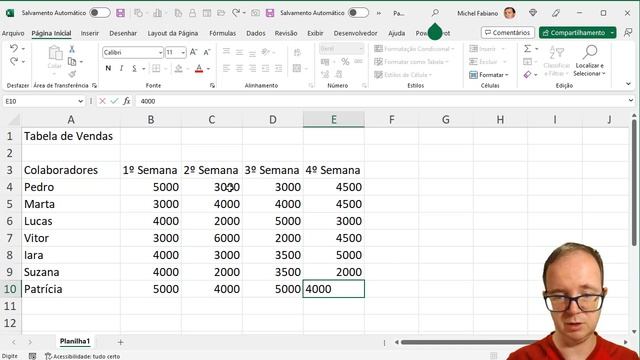This screenshot has height=360, width=640.
Task: Toggle the first Salvamento Automático switch
Action: coord(100,13)
